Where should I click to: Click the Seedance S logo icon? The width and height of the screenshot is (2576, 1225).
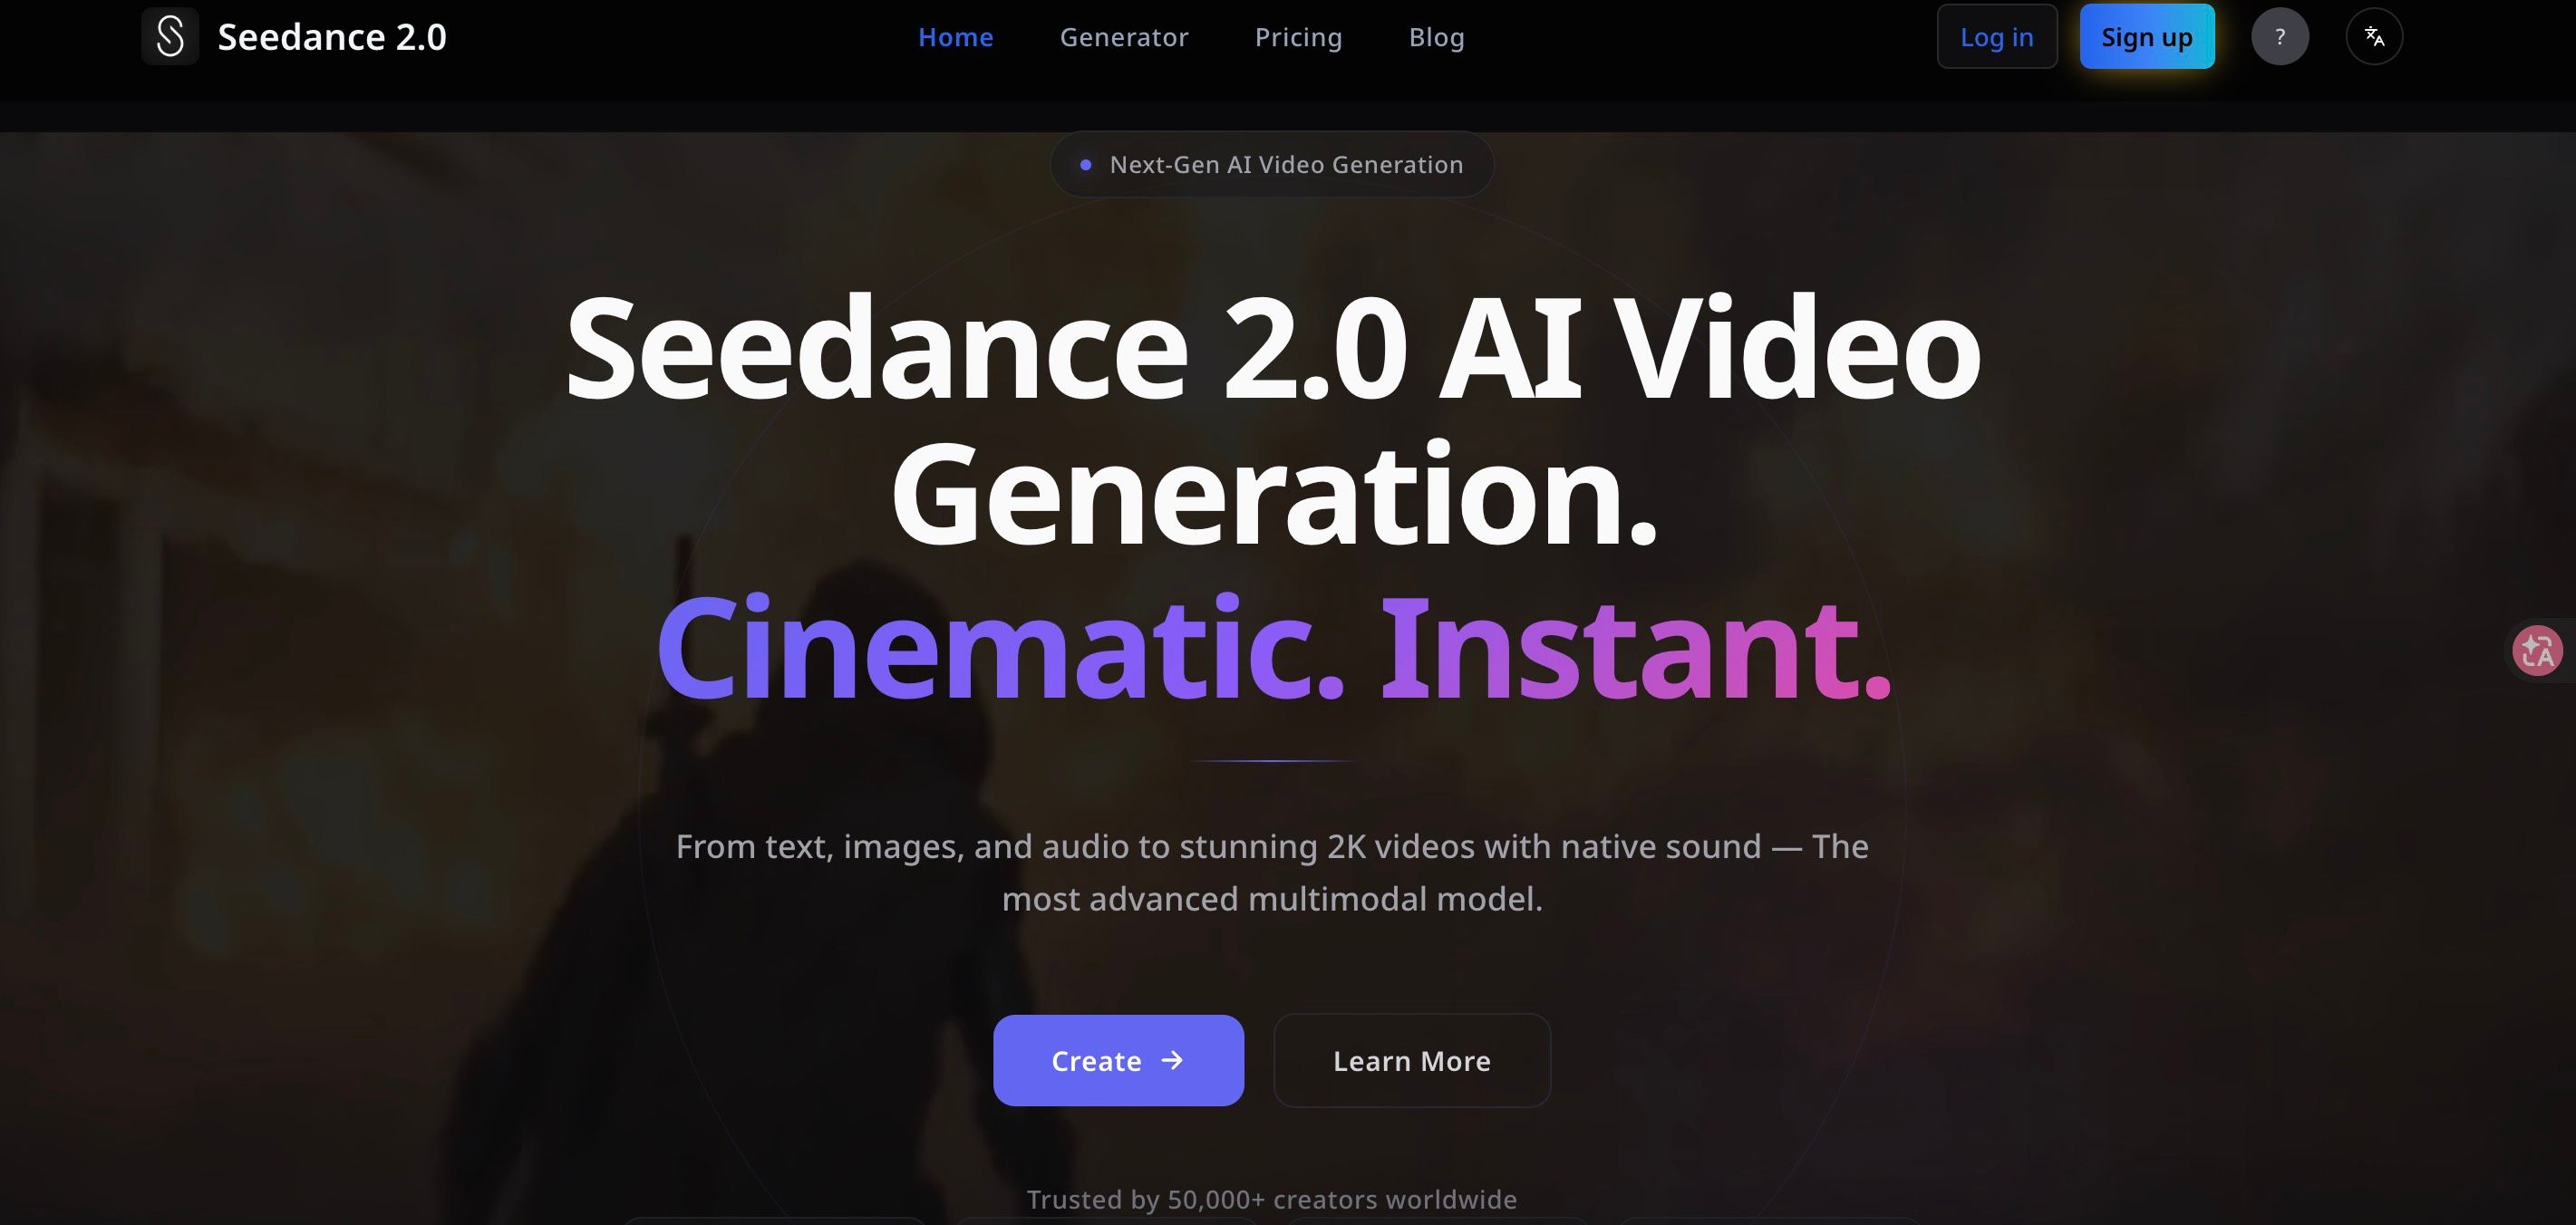[x=170, y=36]
